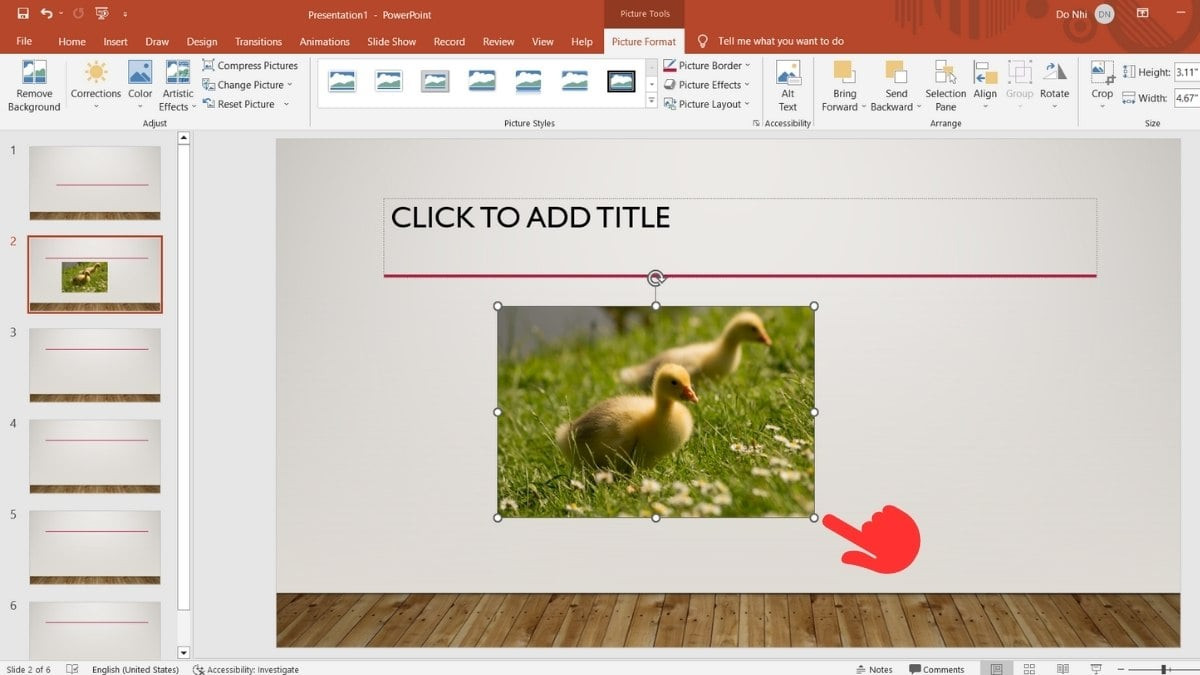Open the Animations tab
Image resolution: width=1200 pixels, height=675 pixels.
[324, 41]
